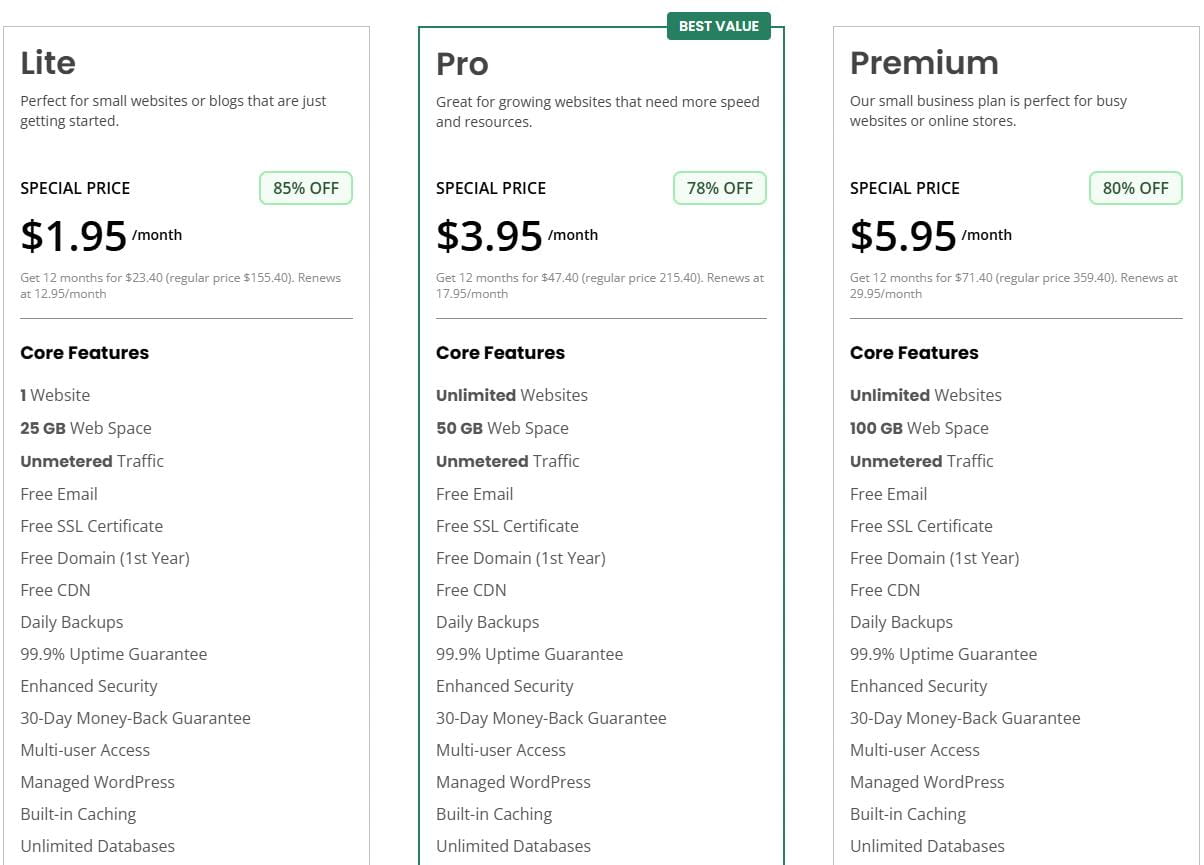
Task: Click the $5.95 monthly price
Action: tap(904, 236)
